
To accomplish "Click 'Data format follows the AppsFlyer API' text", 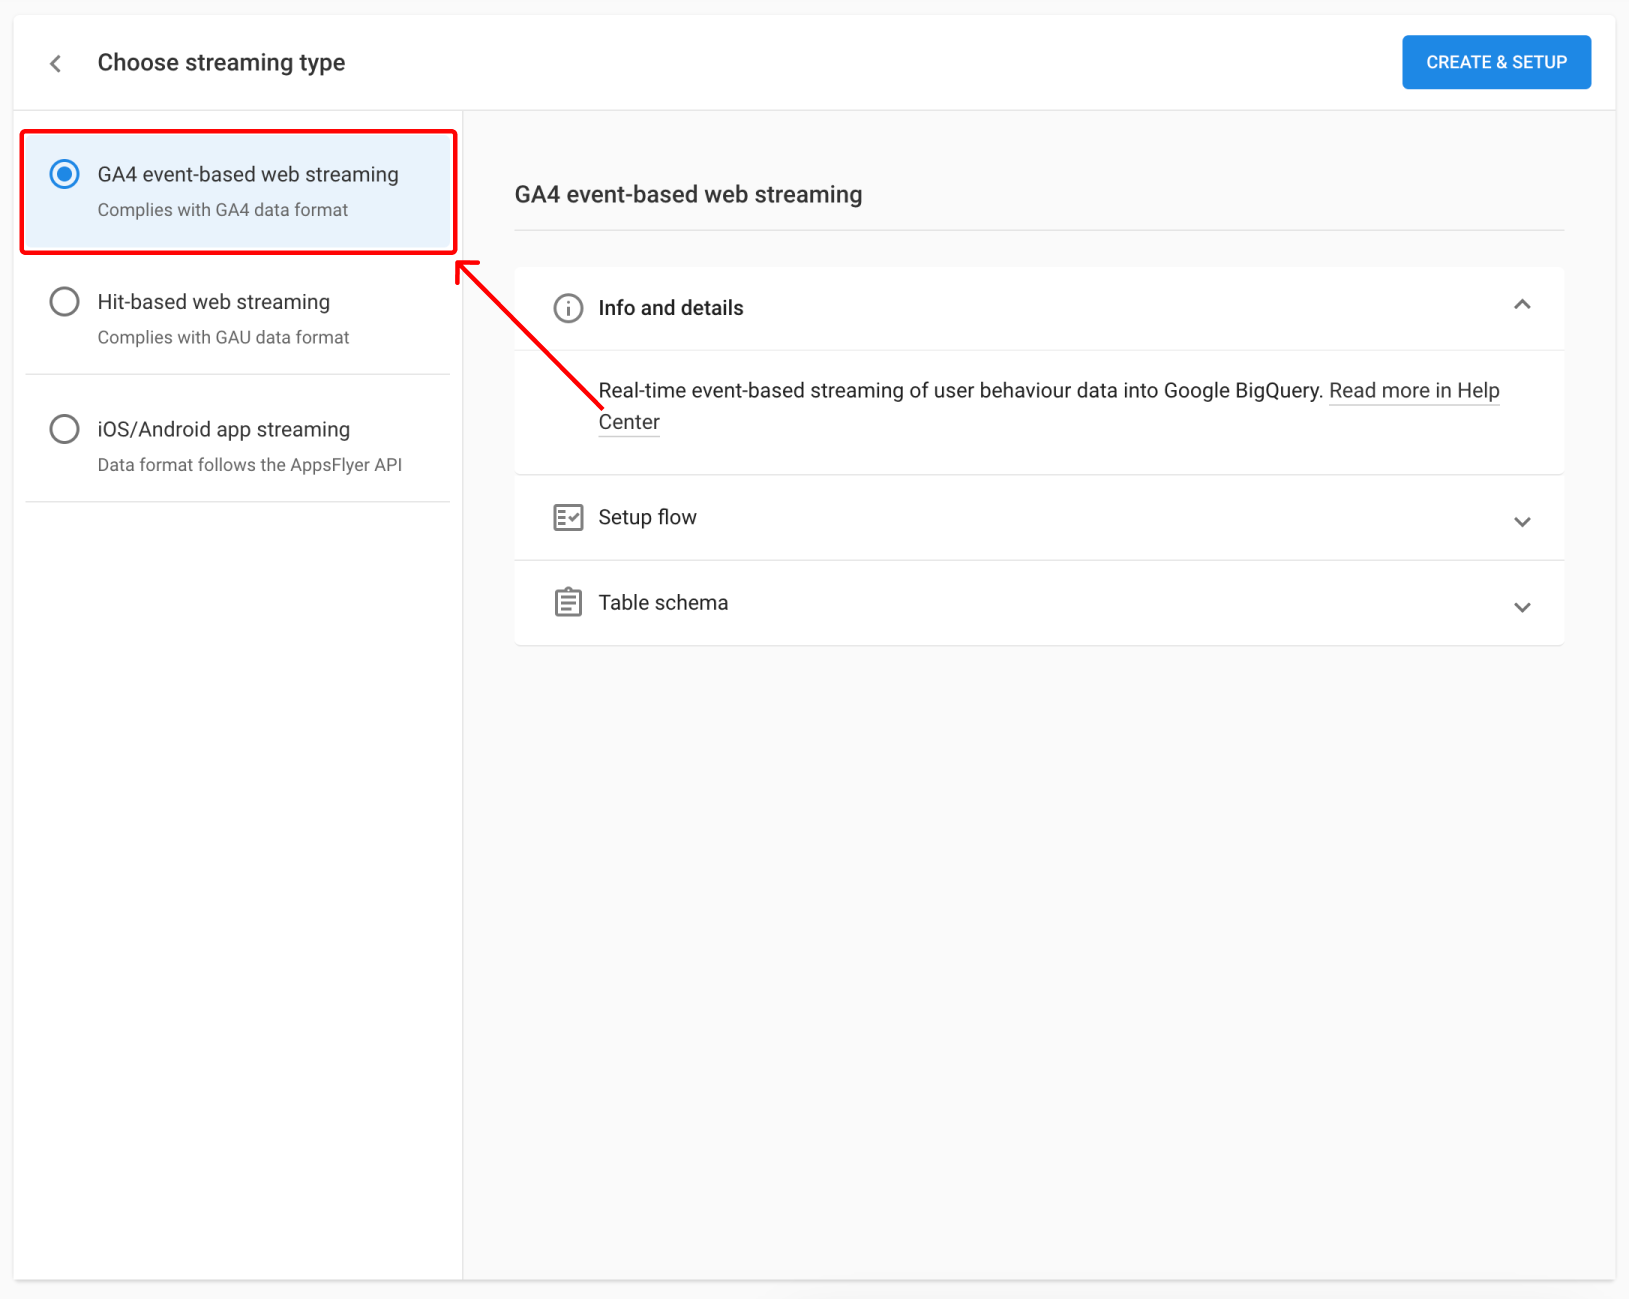I will pos(250,465).
